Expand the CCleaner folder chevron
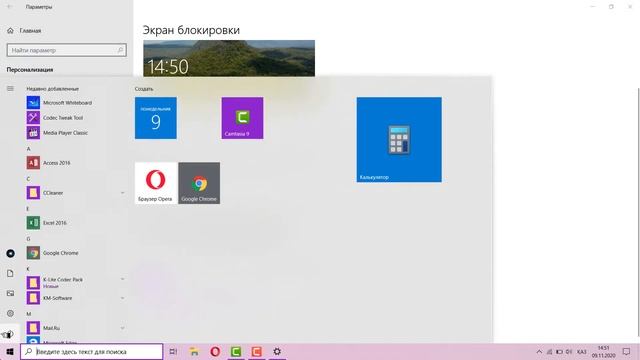Screen dimensions: 640x360 (122, 193)
